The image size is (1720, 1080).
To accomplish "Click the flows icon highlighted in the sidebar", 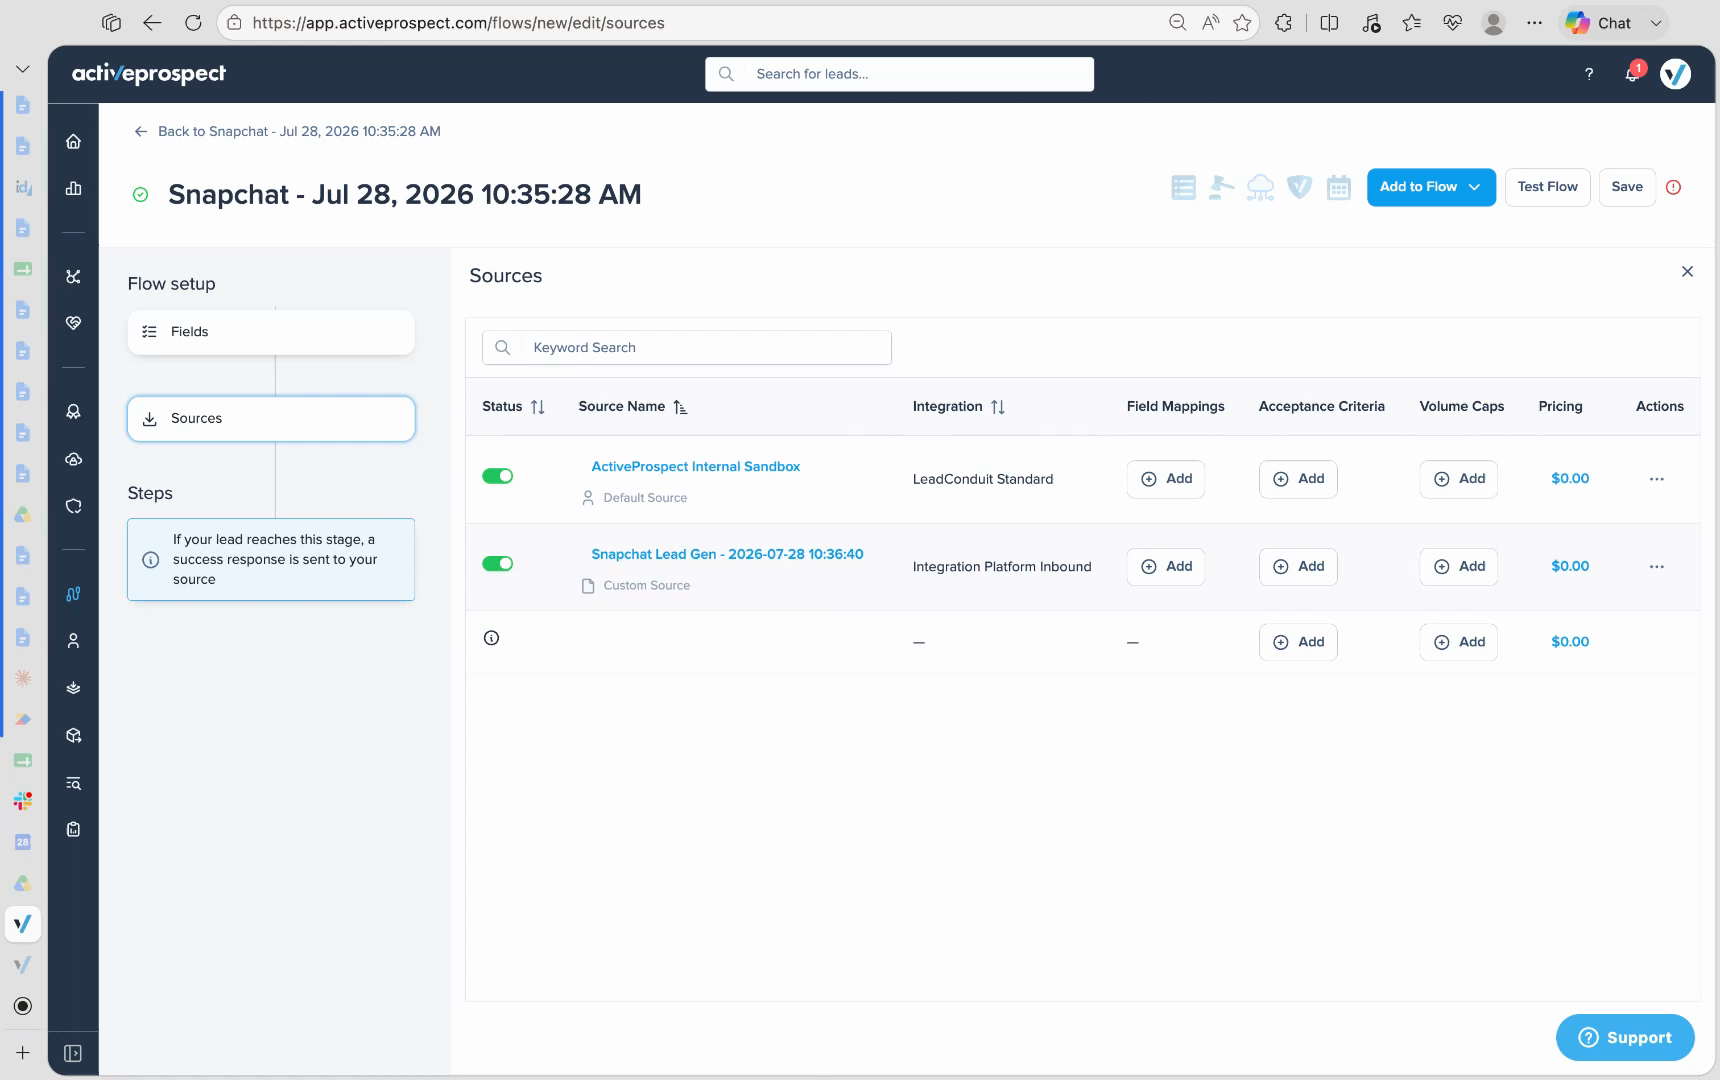I will (x=73, y=593).
